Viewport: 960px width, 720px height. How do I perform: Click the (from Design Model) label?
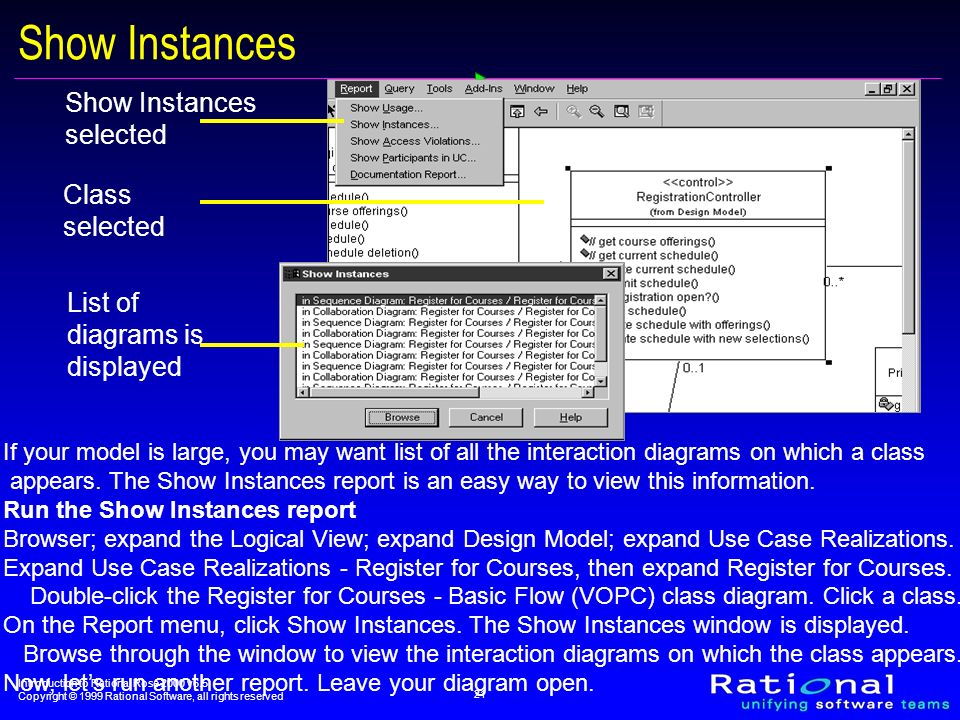click(698, 212)
